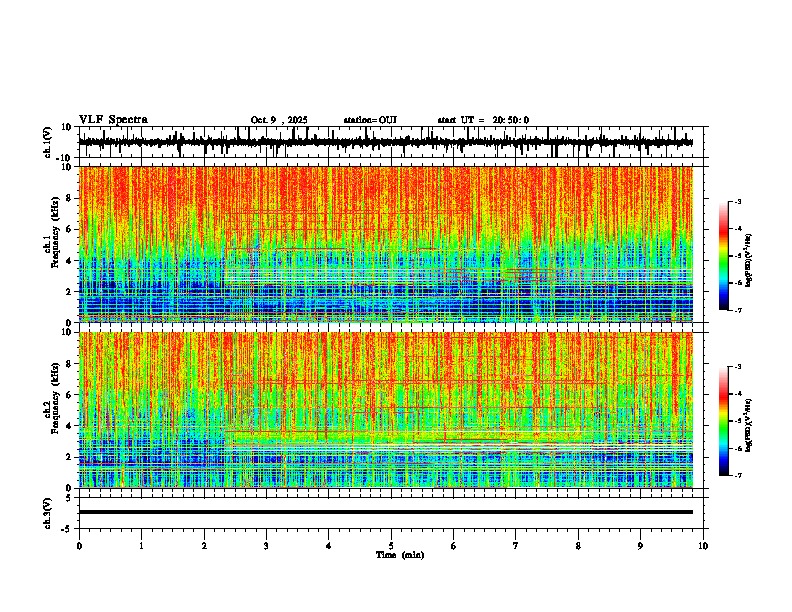Click the station label in the header
The width and height of the screenshot is (792, 612).
[x=370, y=120]
